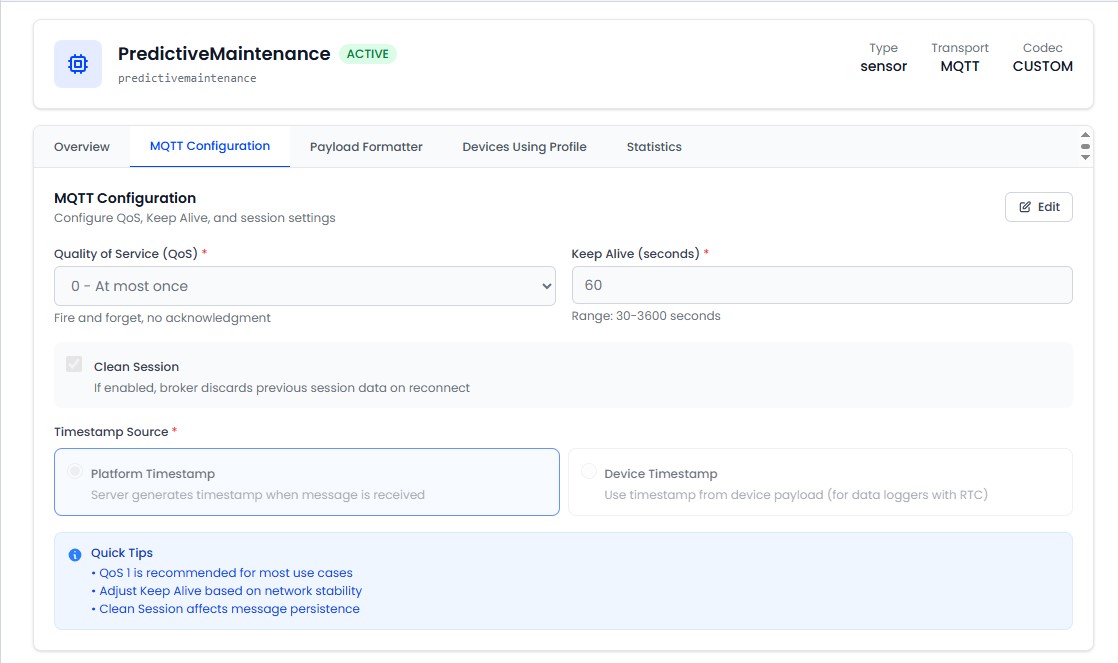Viewport: 1118px width, 663px height.
Task: Click the PredictiveMaintenance device profile chip icon
Action: click(x=77, y=64)
